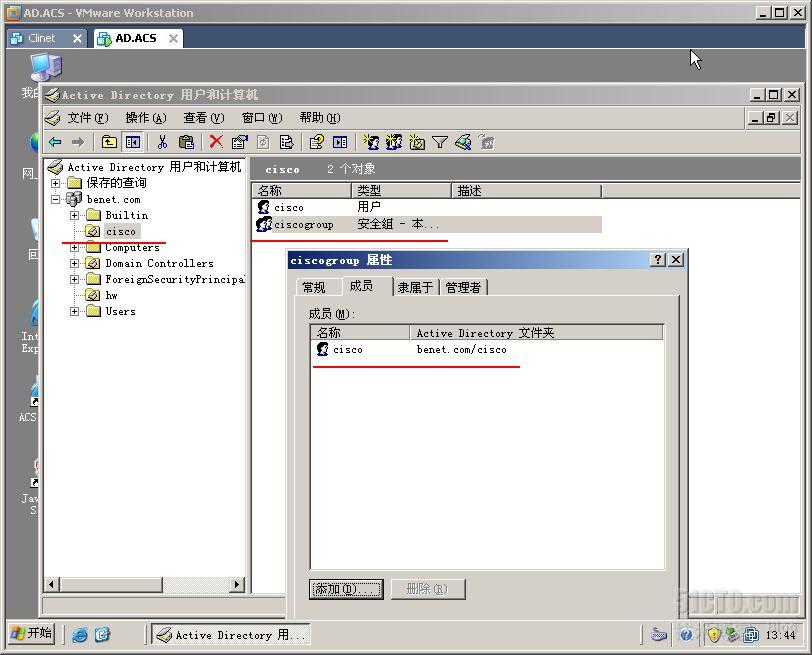
Task: Open the 帮助(H) menu
Action: pos(320,118)
